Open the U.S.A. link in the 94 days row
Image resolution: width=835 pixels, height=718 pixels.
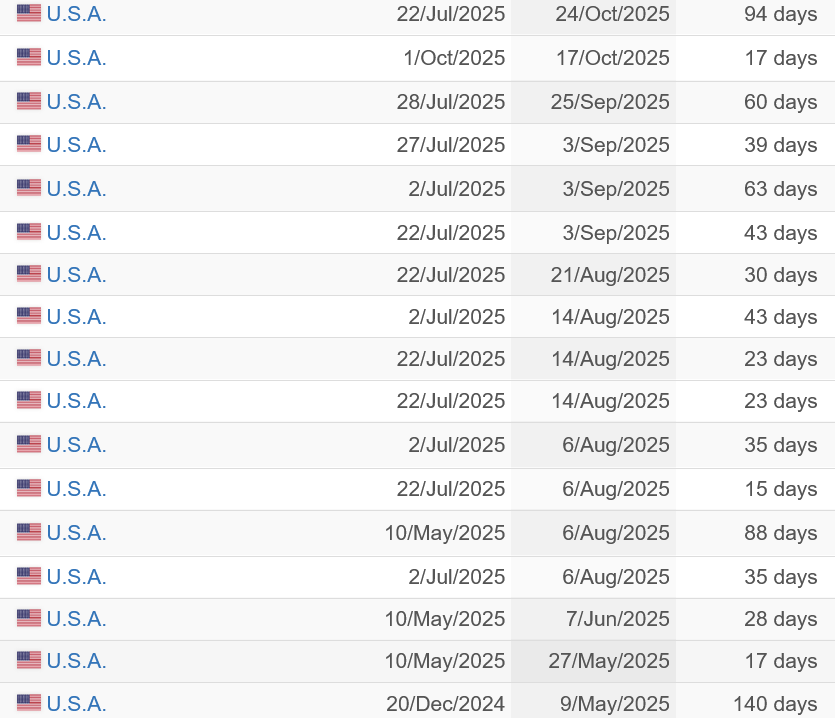[76, 14]
